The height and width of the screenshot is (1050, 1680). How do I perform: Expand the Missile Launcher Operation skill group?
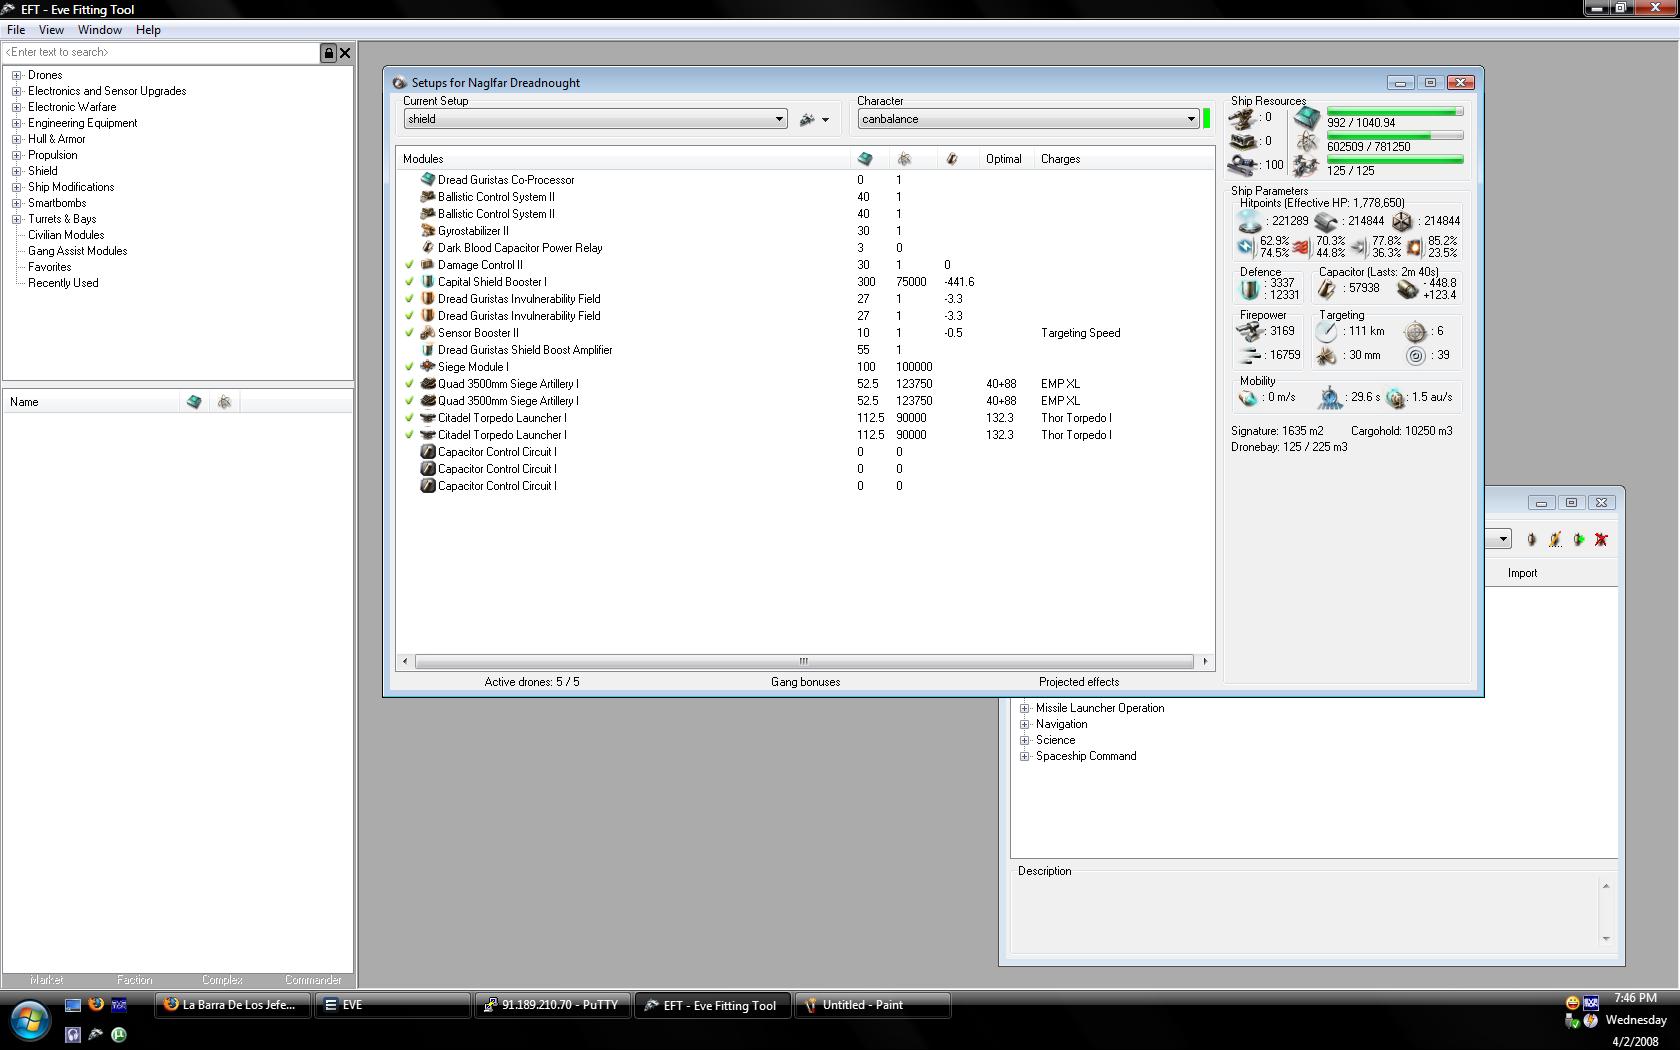1025,708
